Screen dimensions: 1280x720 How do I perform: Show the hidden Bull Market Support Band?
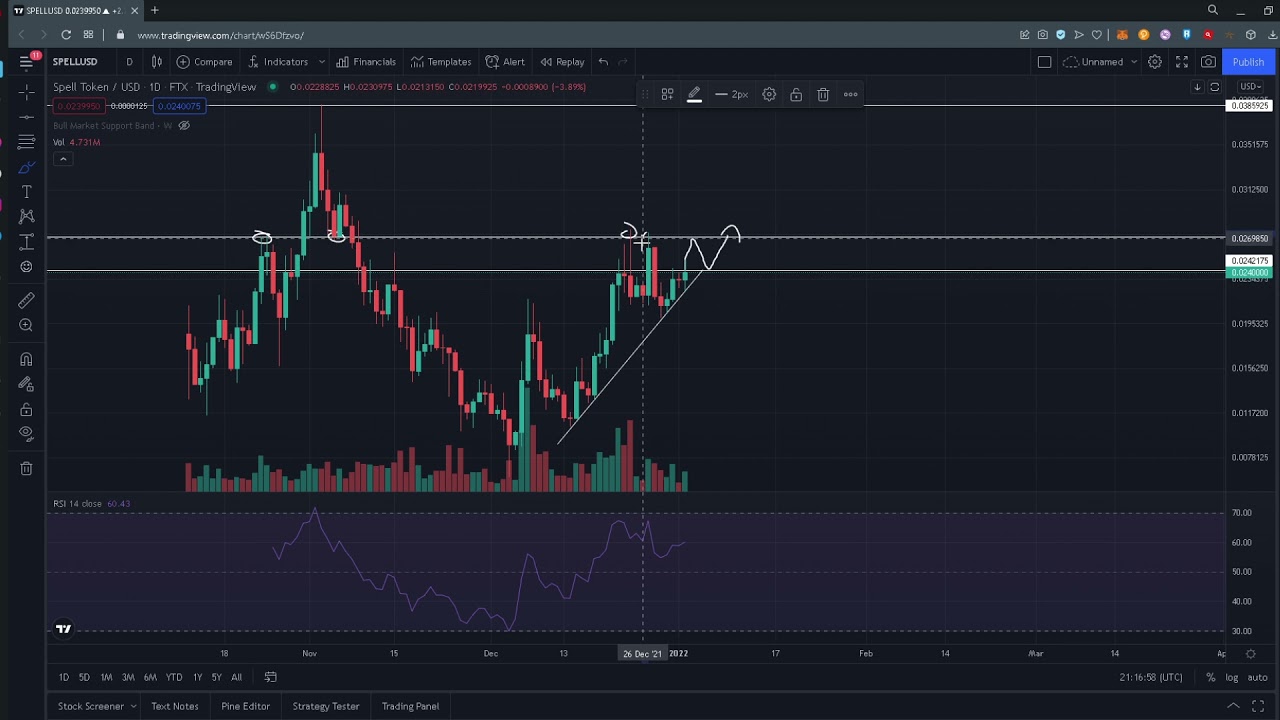pos(184,125)
